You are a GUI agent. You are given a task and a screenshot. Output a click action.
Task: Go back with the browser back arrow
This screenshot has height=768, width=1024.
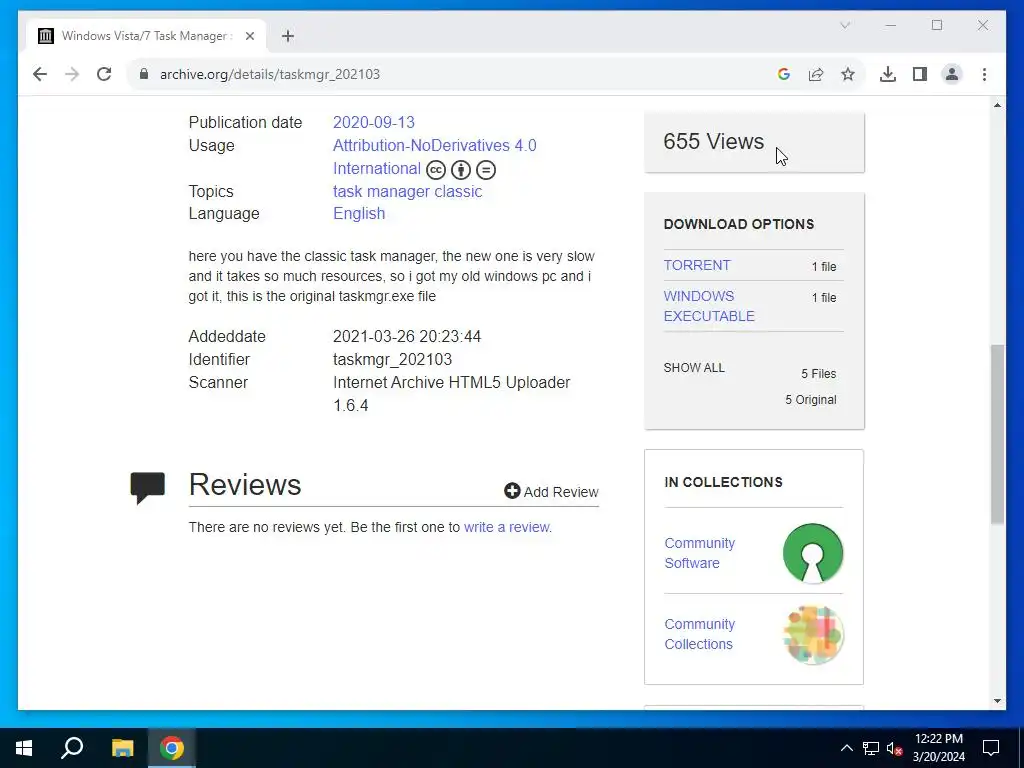coord(40,74)
